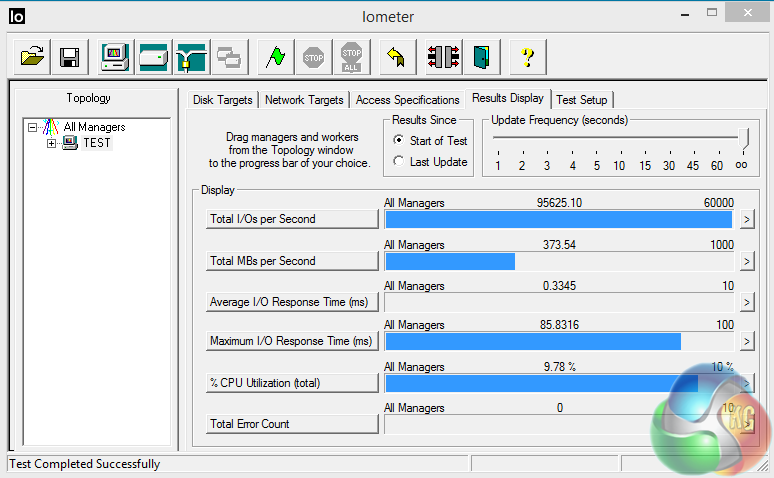This screenshot has height=478, width=774.
Task: Open the About Iometer help icon
Action: tap(528, 57)
